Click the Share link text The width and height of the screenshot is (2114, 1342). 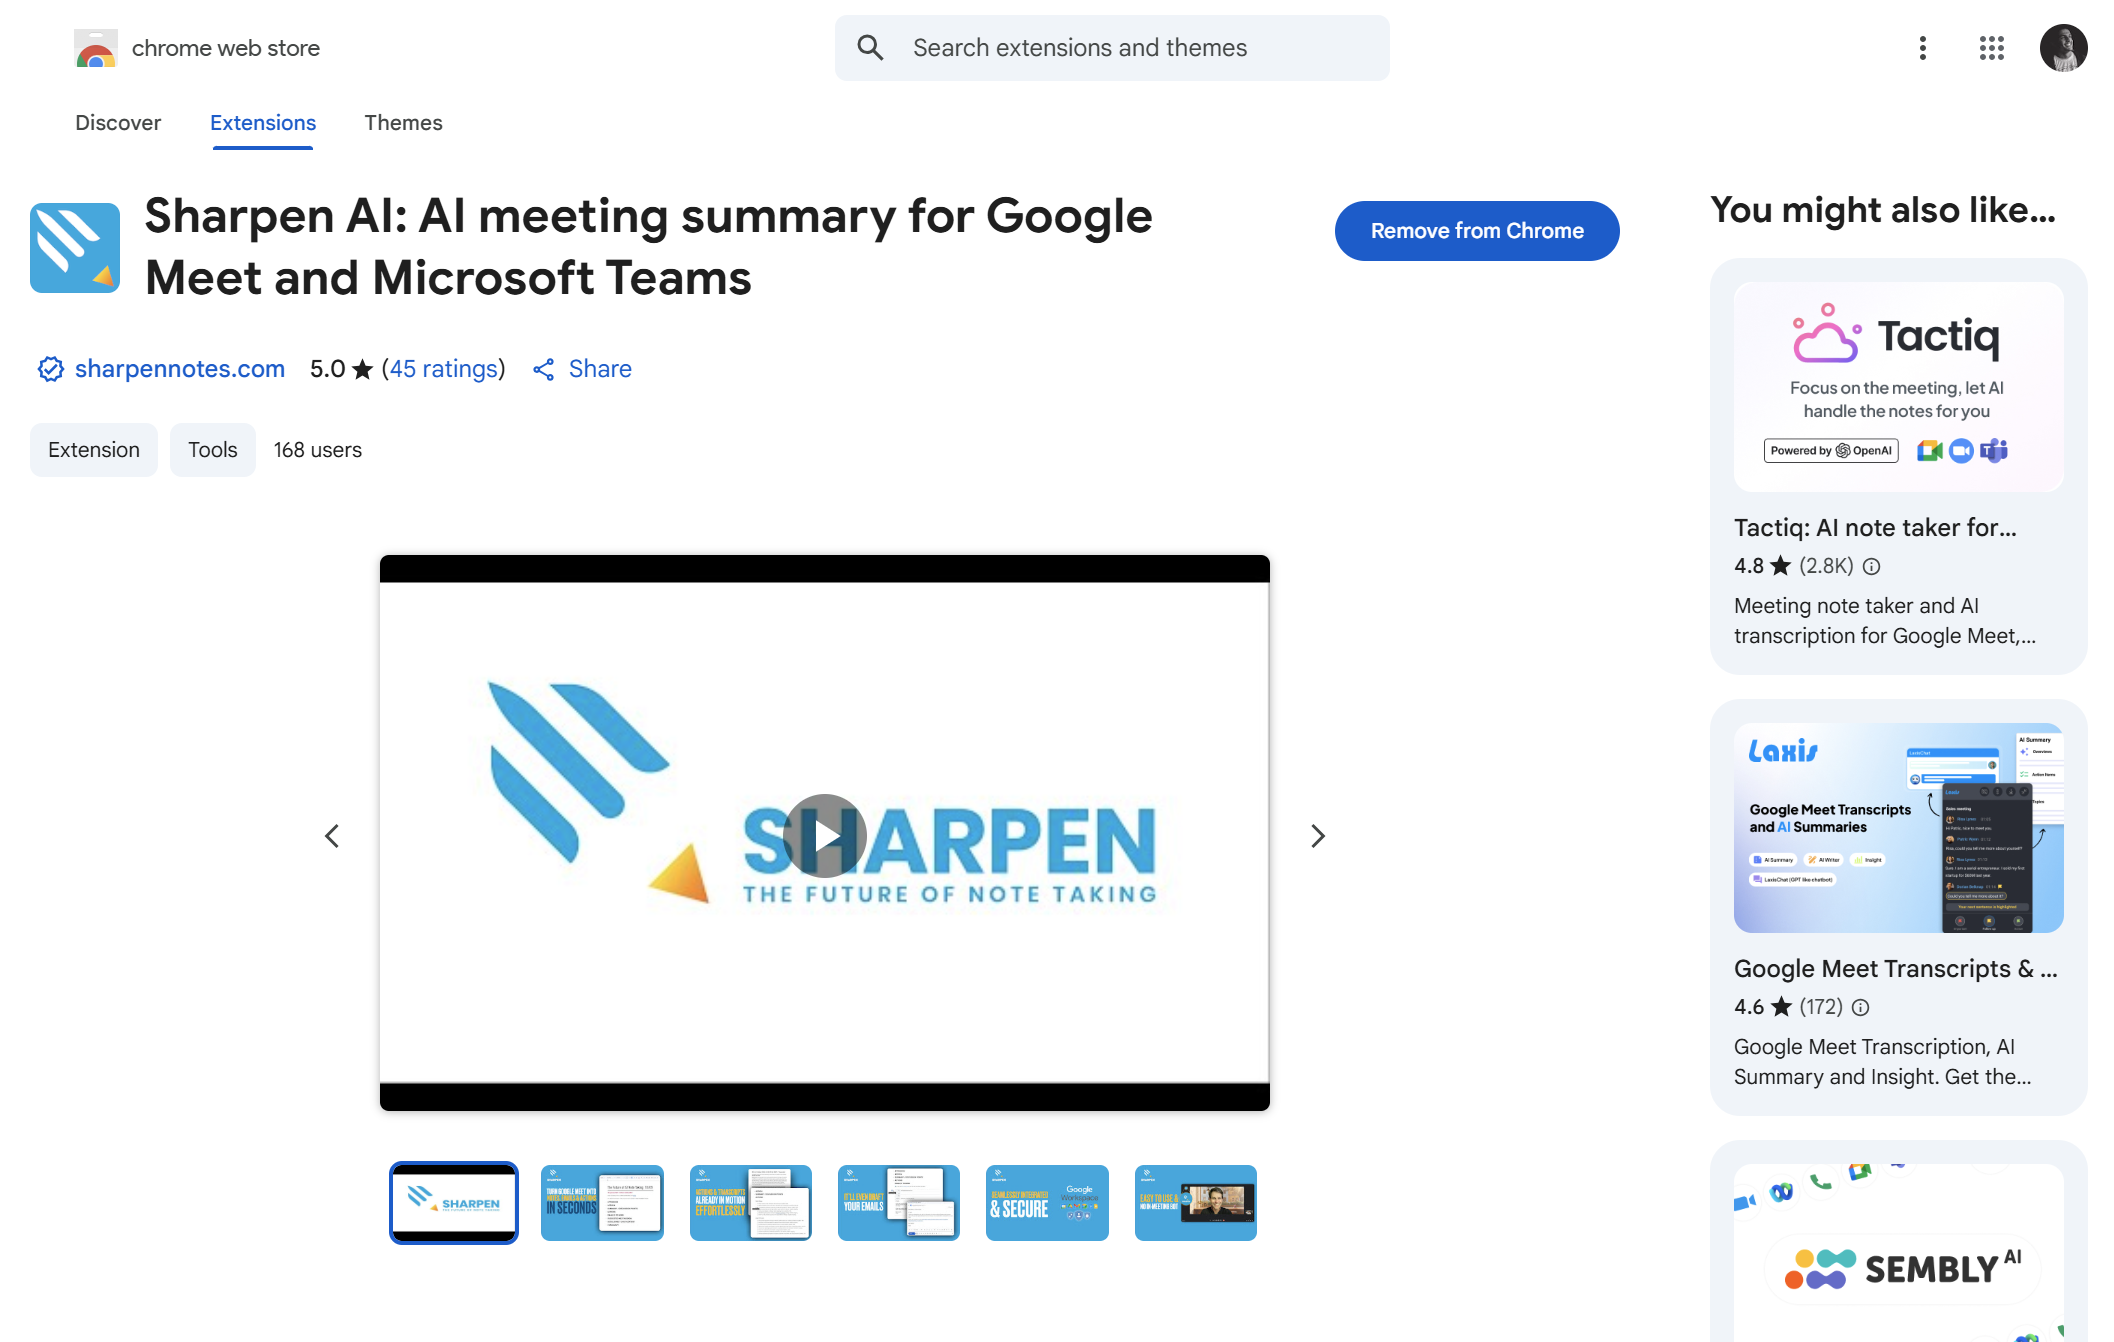[x=600, y=369]
